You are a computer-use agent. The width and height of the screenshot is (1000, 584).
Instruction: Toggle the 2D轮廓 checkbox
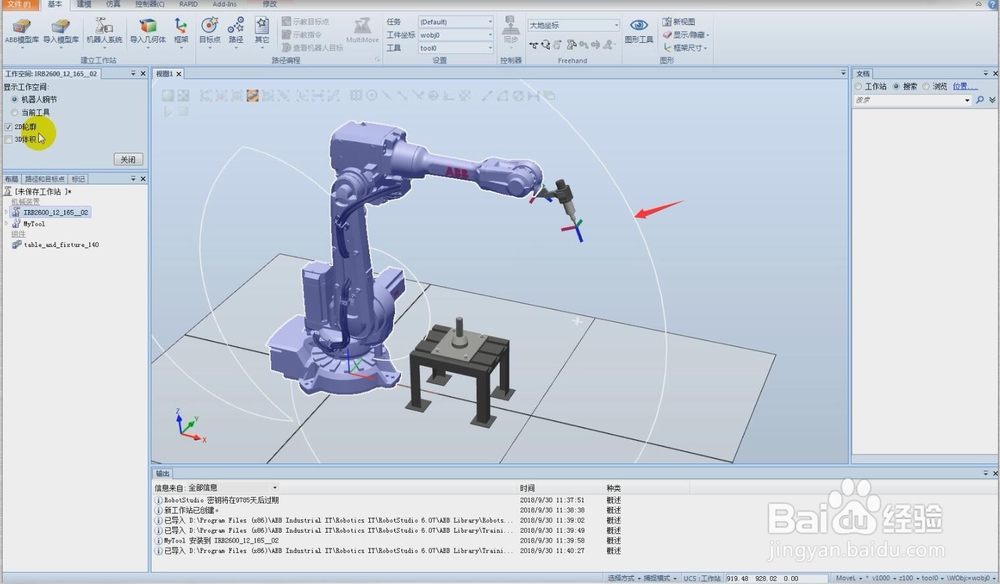[8, 127]
